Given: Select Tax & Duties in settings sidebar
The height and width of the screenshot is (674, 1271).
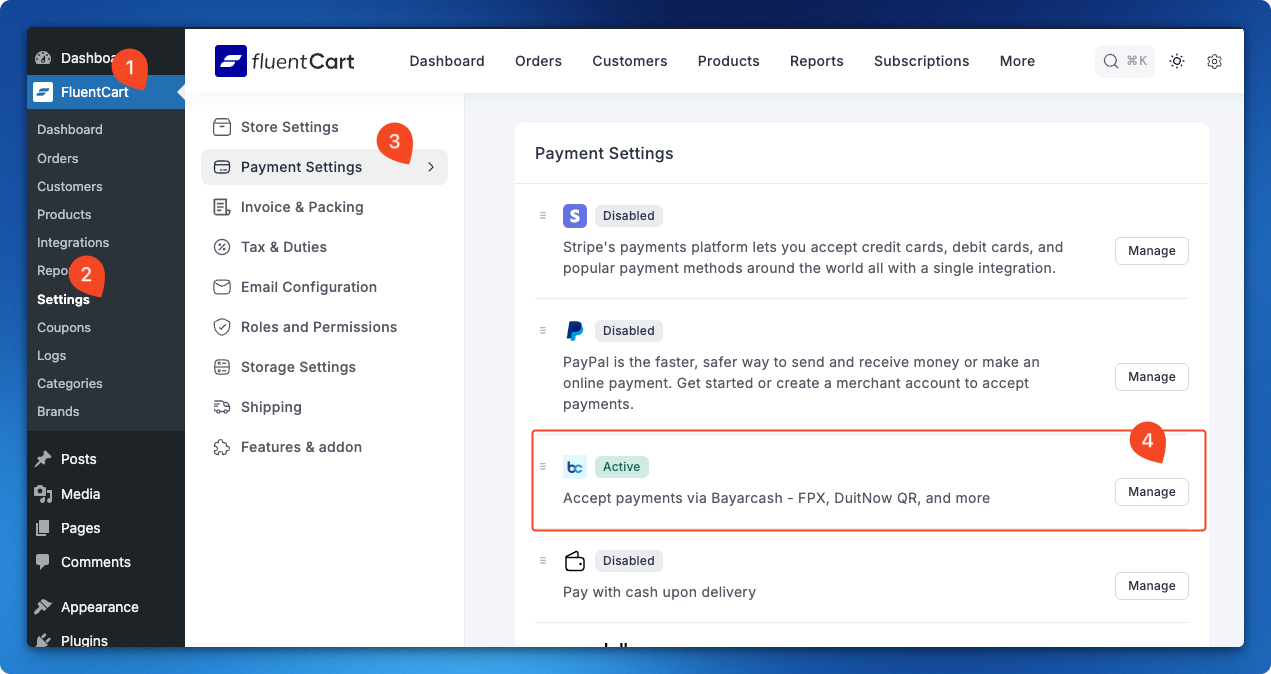Looking at the screenshot, I should [x=283, y=247].
